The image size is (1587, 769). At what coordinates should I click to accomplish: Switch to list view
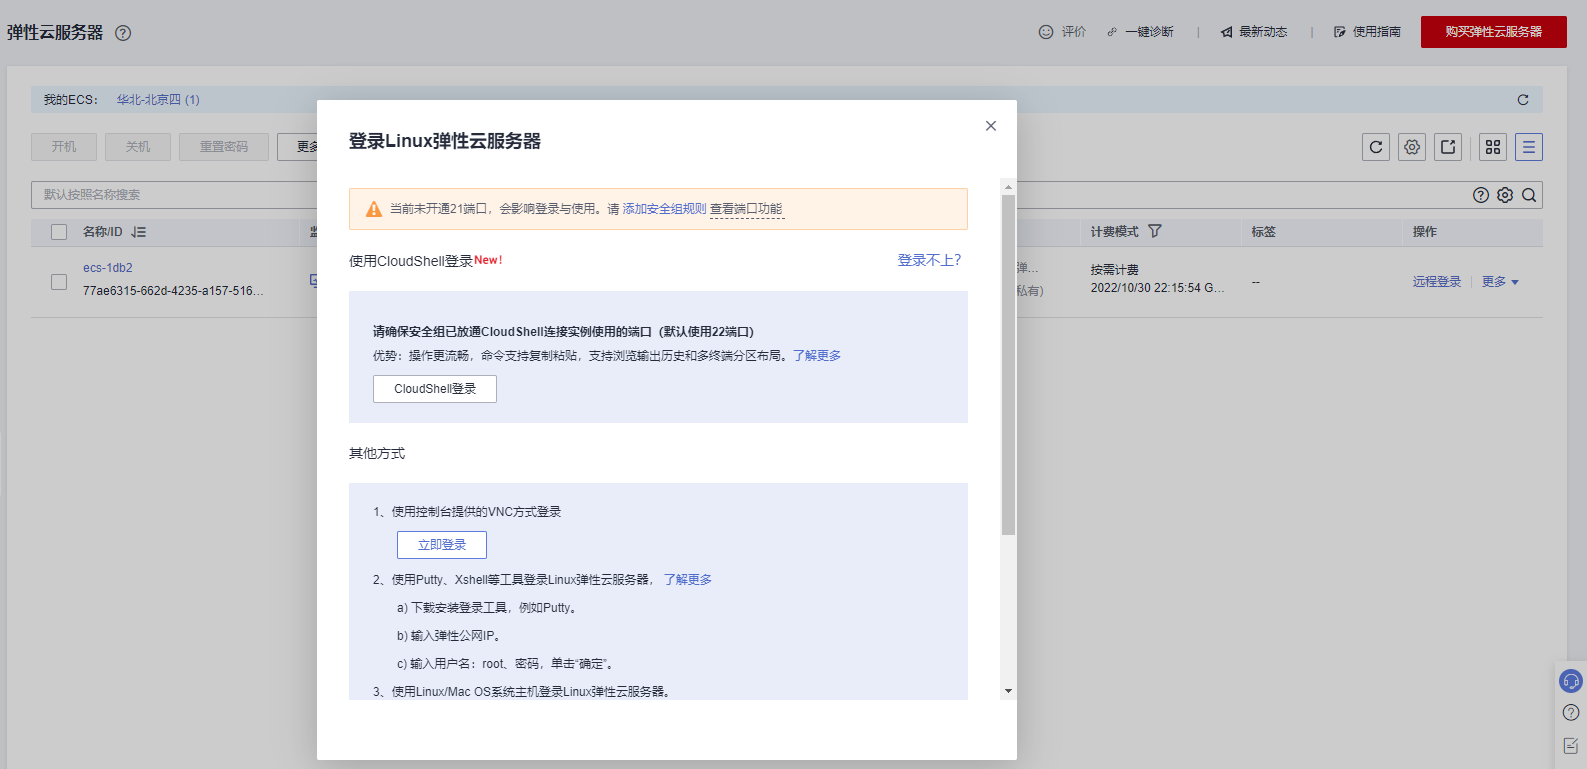(x=1529, y=147)
